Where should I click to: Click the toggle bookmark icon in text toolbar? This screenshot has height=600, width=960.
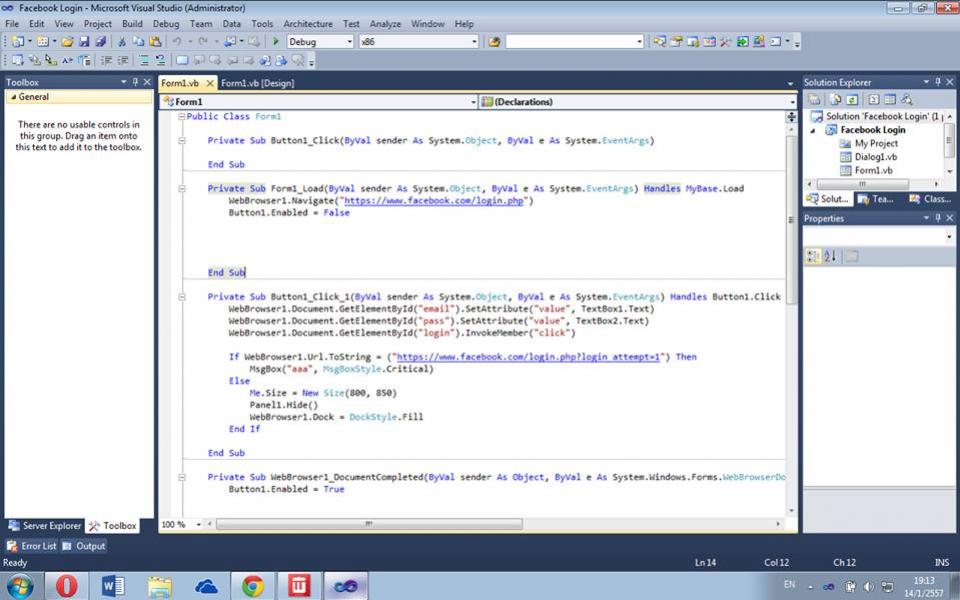pyautogui.click(x=182, y=60)
